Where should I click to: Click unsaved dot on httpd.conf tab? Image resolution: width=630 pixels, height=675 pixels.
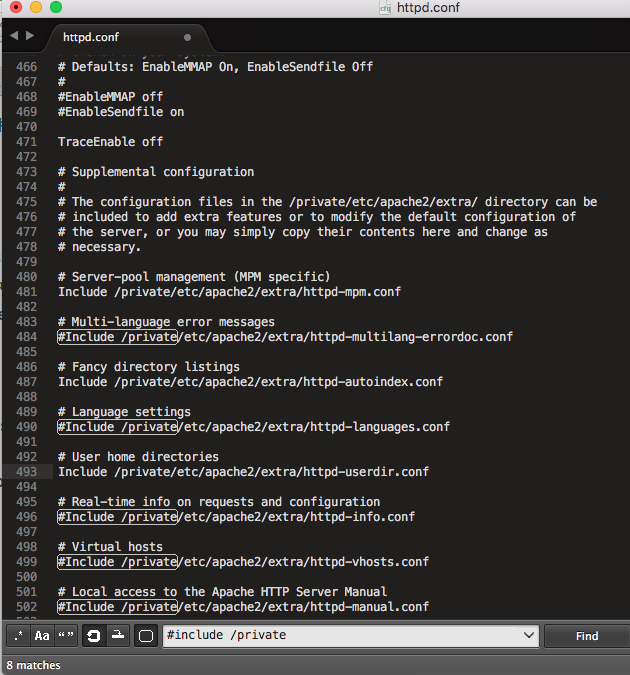pyautogui.click(x=187, y=37)
